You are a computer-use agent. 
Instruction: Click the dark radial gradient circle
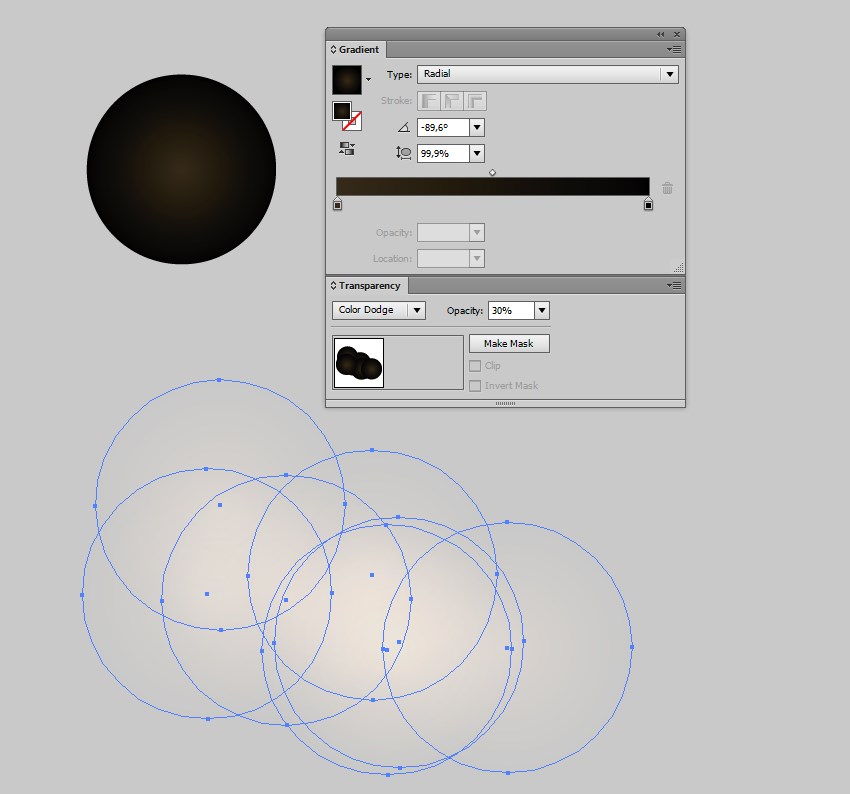(x=181, y=169)
